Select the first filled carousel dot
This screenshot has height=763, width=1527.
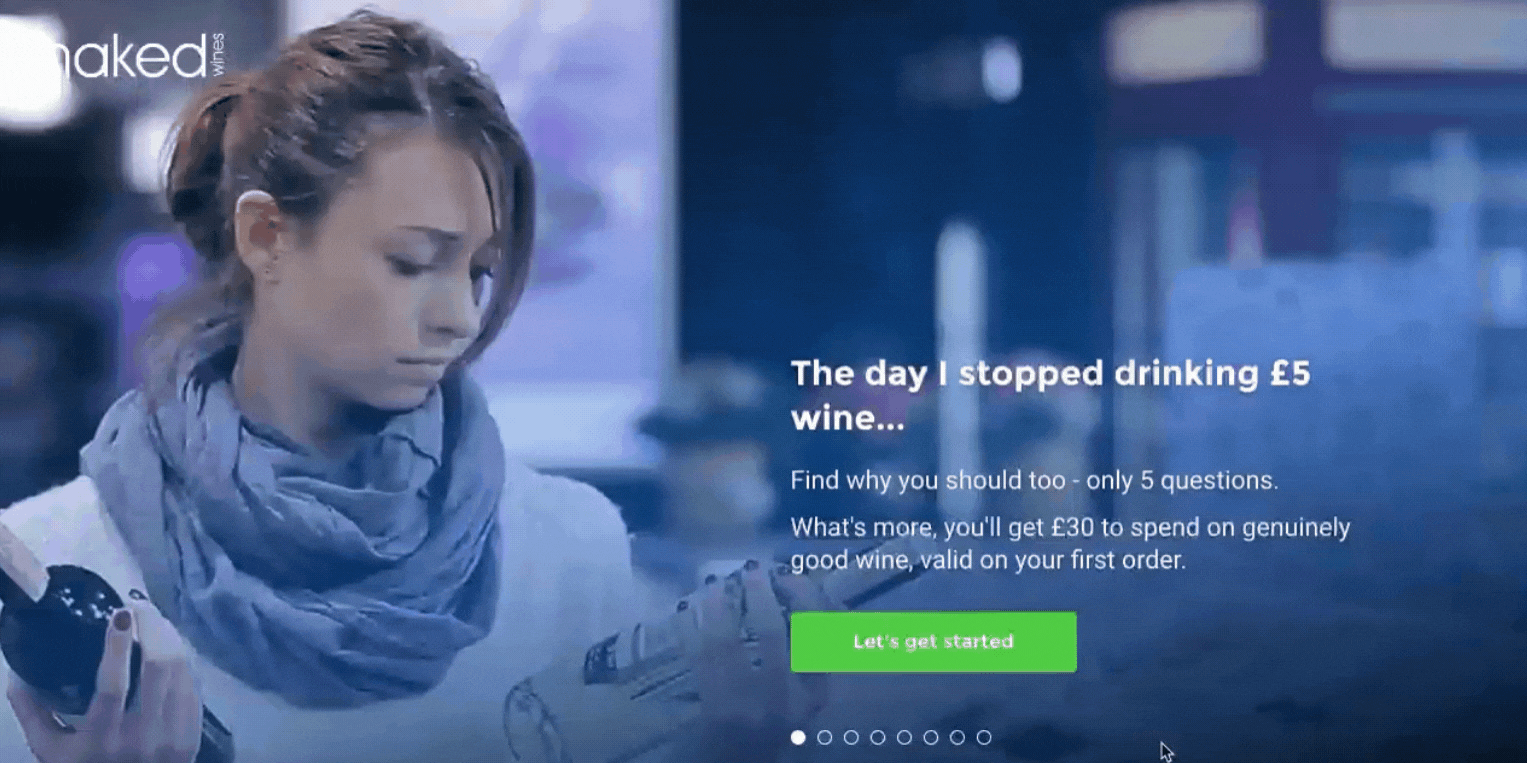click(798, 737)
